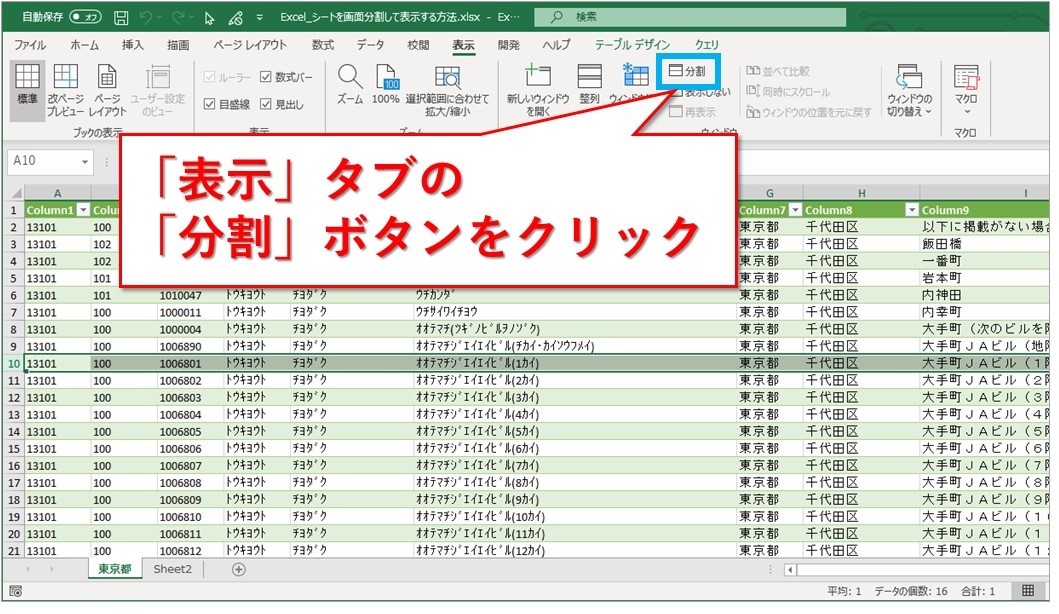Open the テーブルデザイン tab
Screen dimensions: 1059x614
coord(632,45)
